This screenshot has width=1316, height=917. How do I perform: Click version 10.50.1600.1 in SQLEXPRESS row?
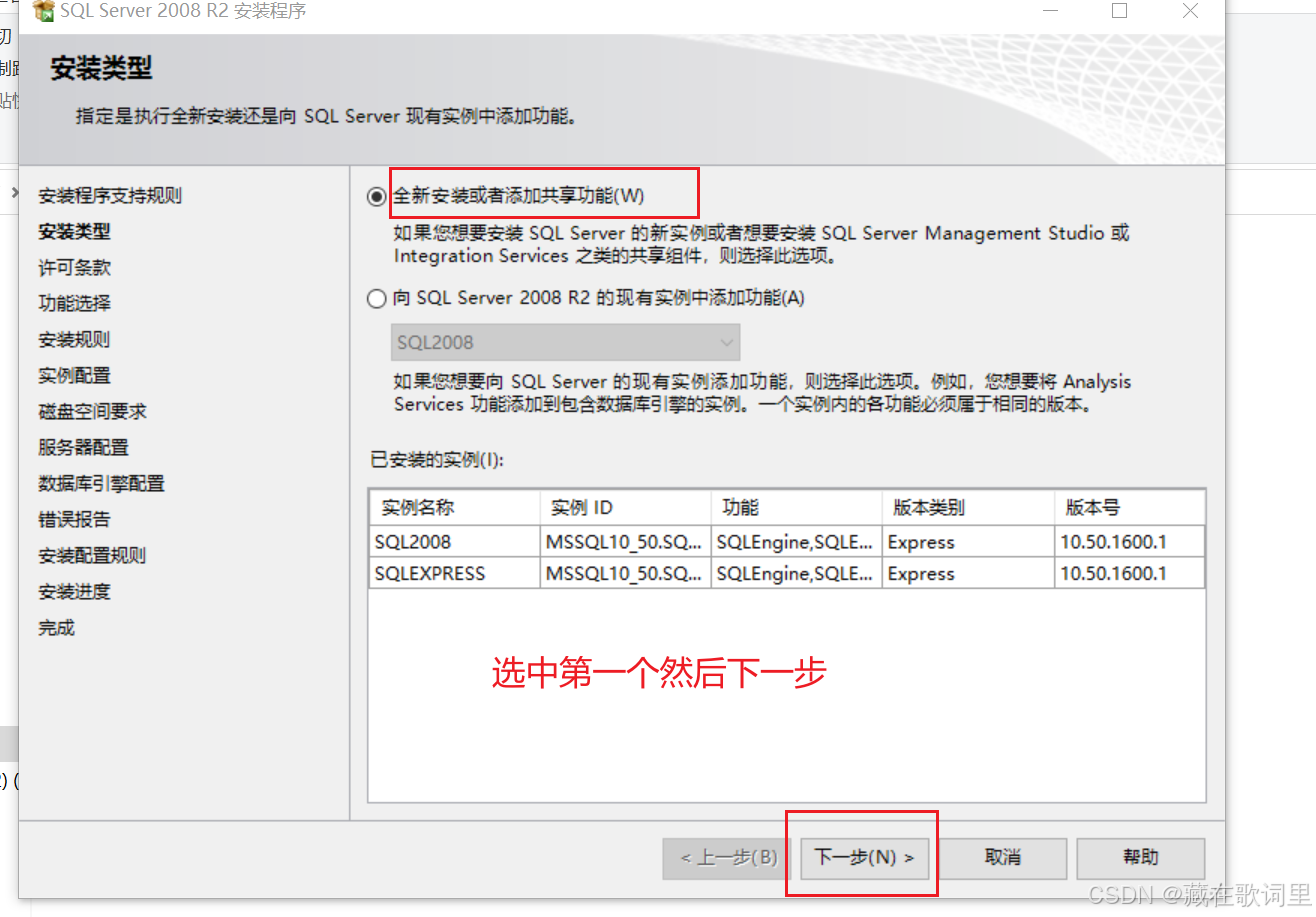pos(1130,573)
